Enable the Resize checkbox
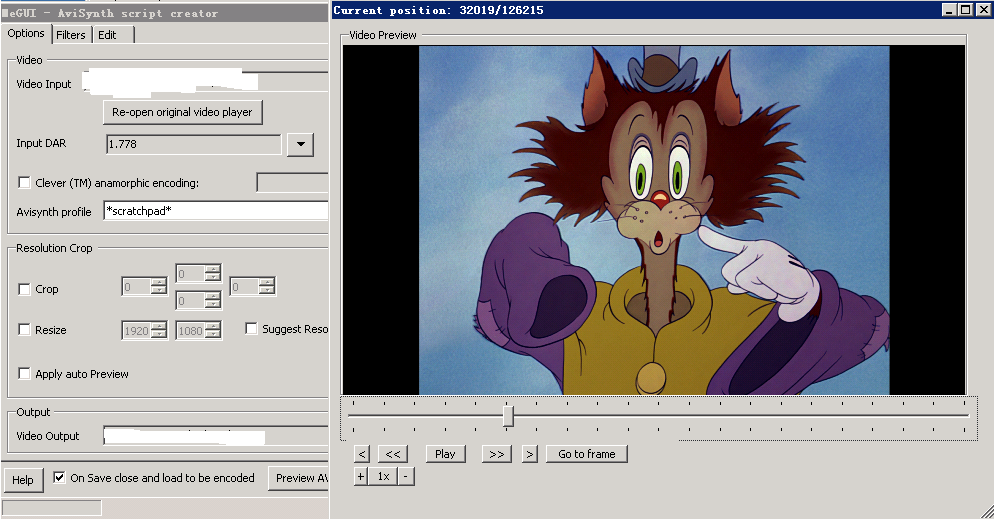 coord(24,330)
